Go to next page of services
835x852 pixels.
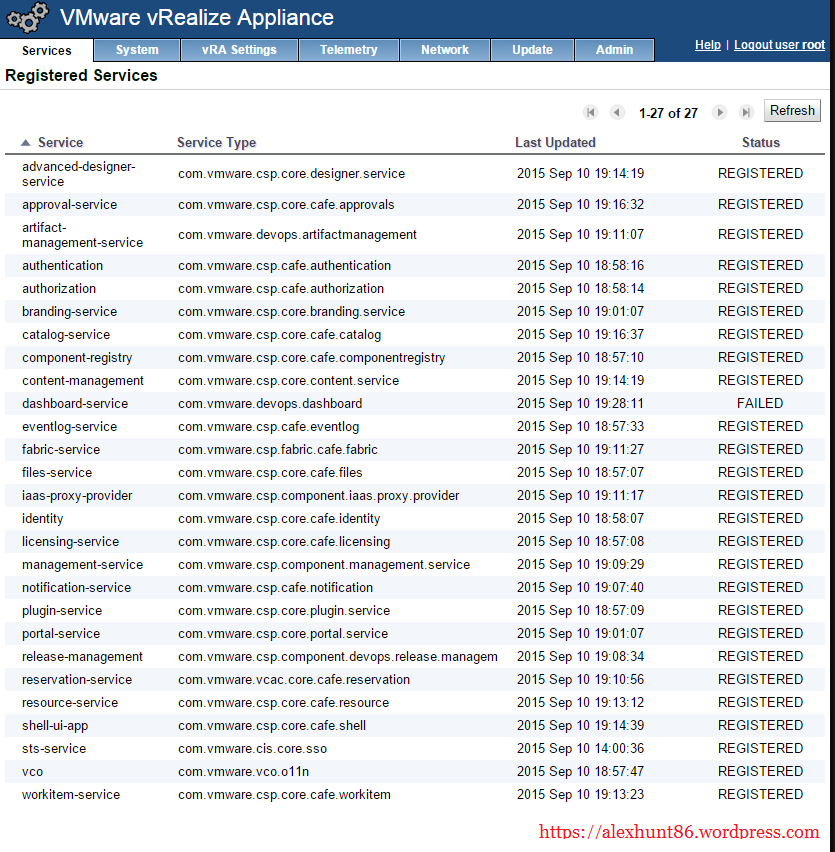[719, 112]
